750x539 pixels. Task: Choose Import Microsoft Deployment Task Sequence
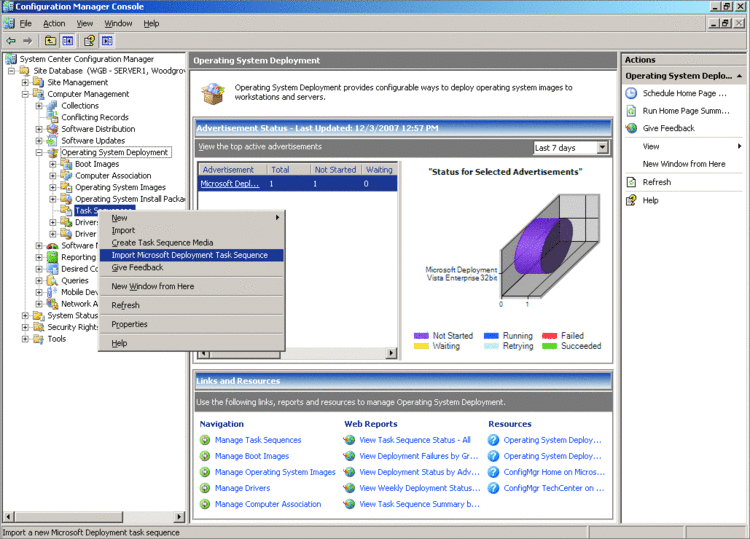pos(189,255)
